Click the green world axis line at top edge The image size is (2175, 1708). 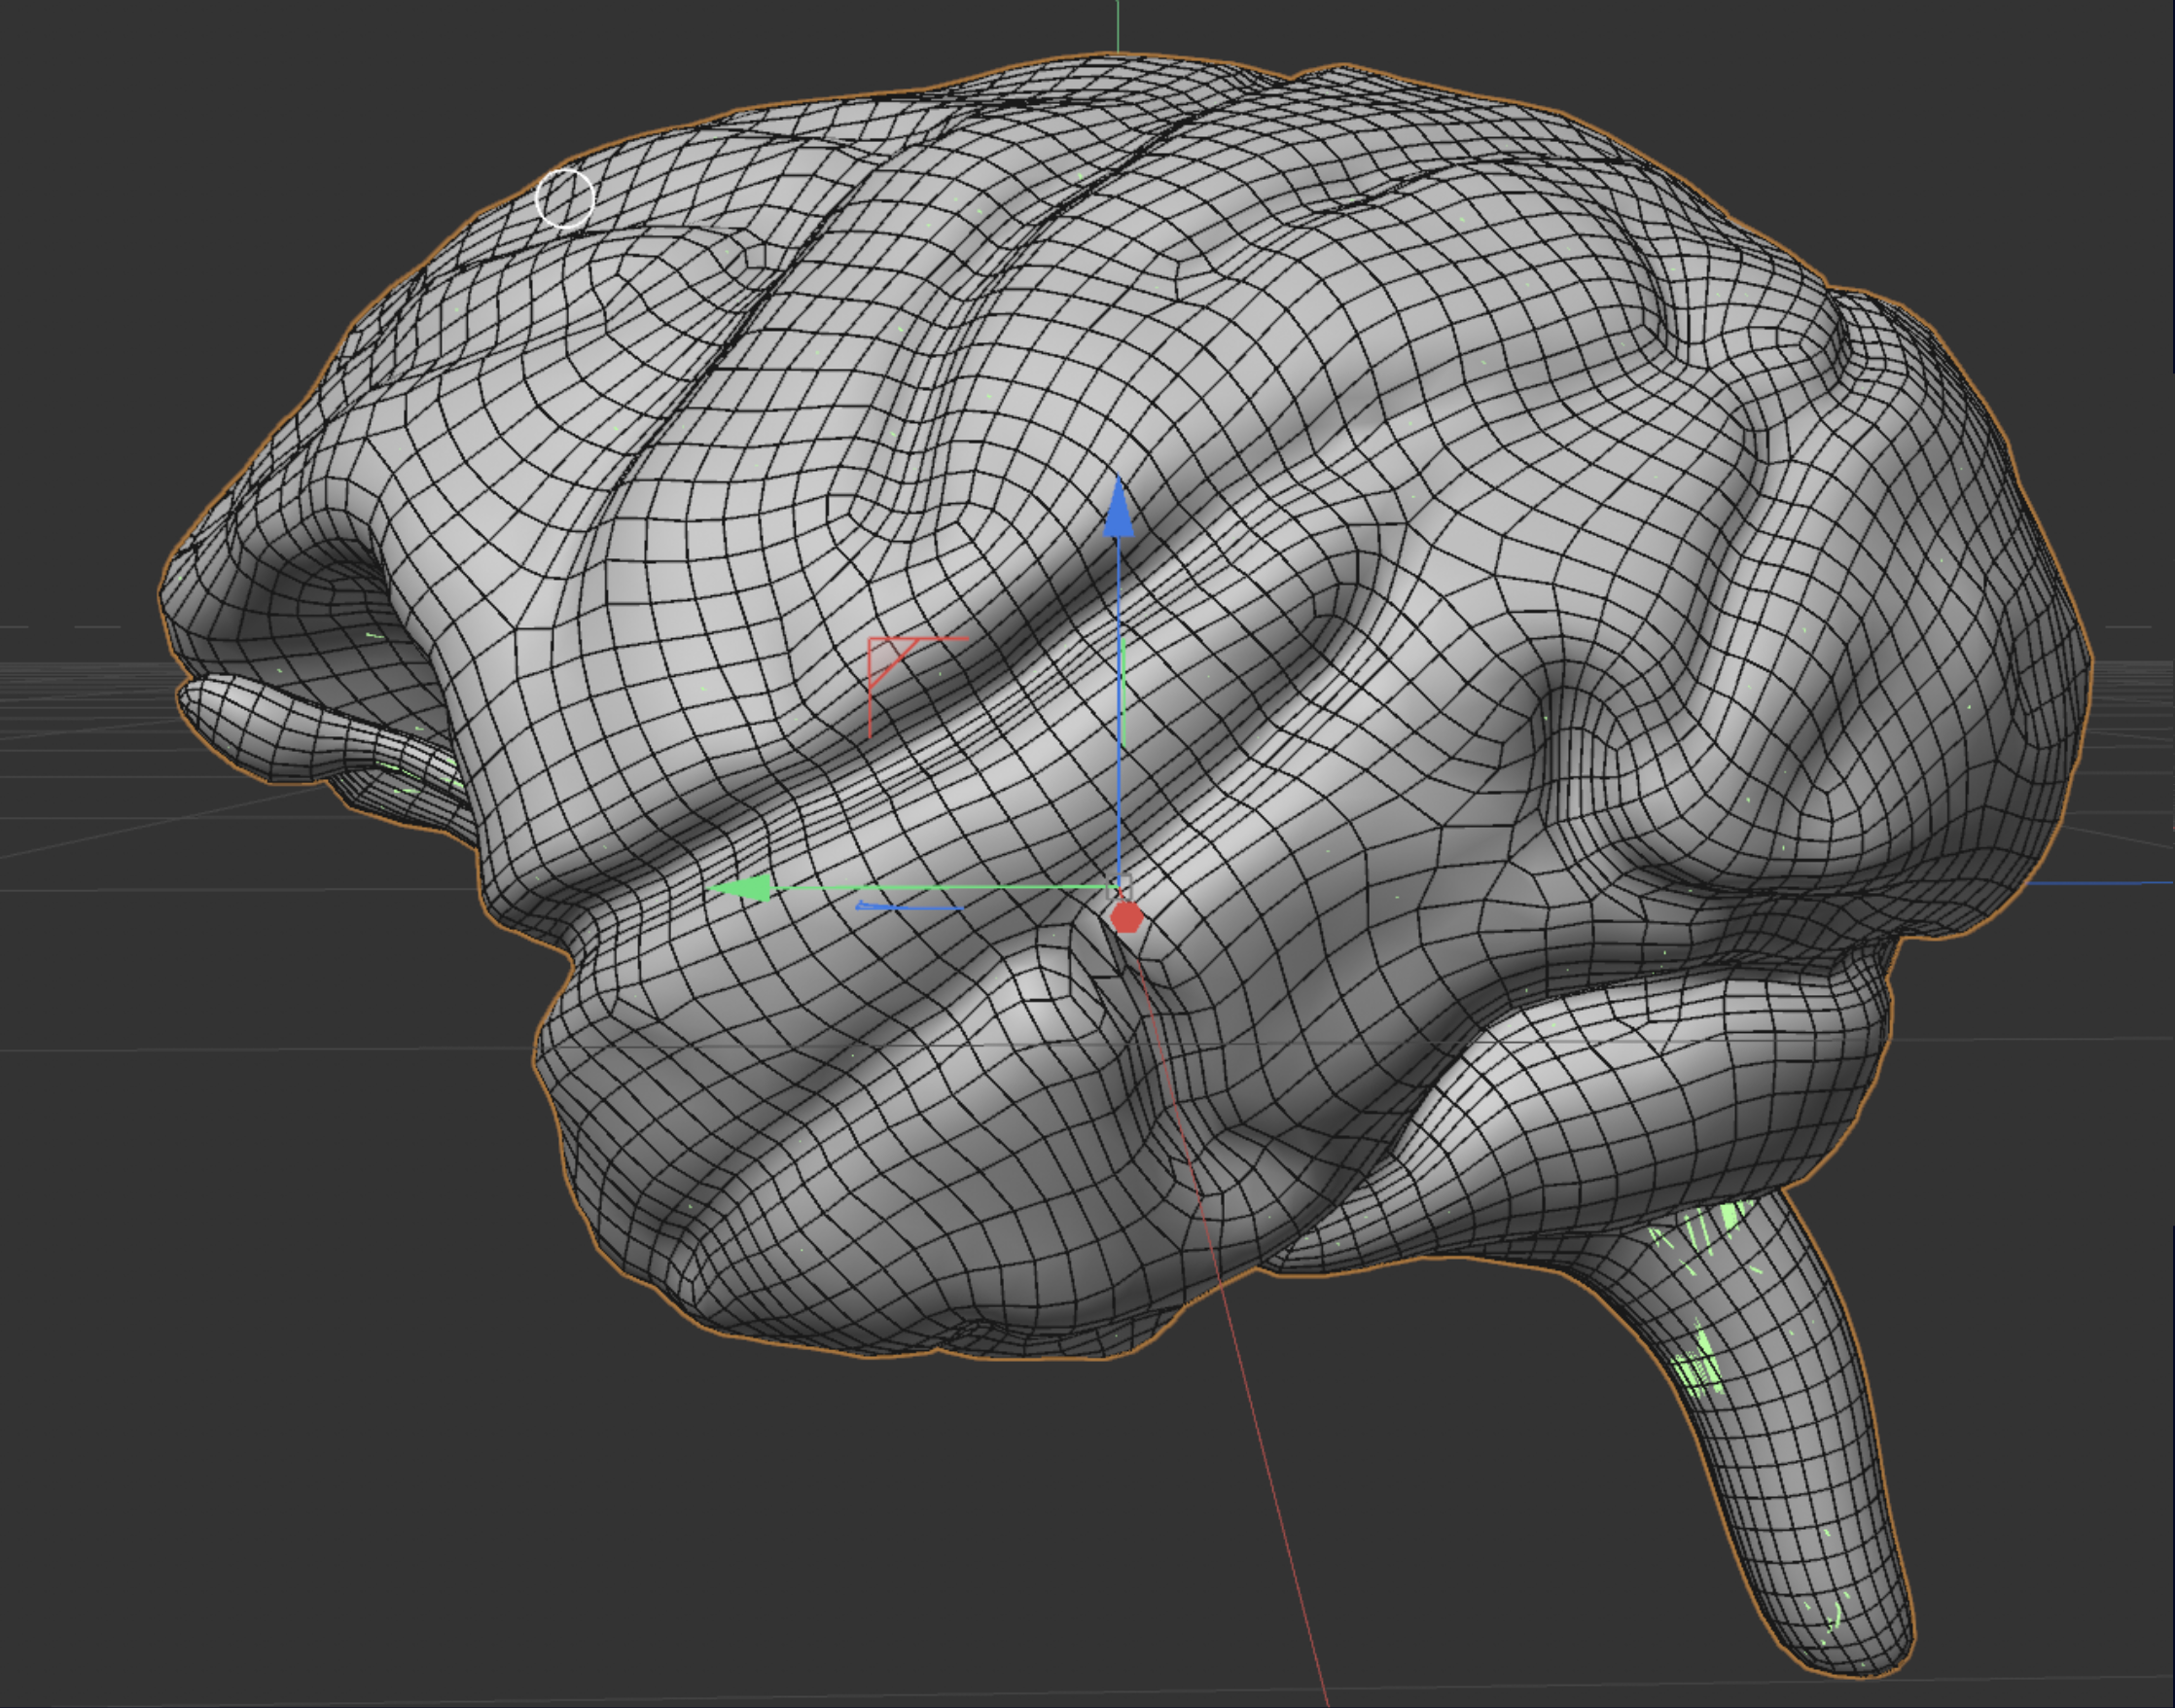[x=1118, y=25]
